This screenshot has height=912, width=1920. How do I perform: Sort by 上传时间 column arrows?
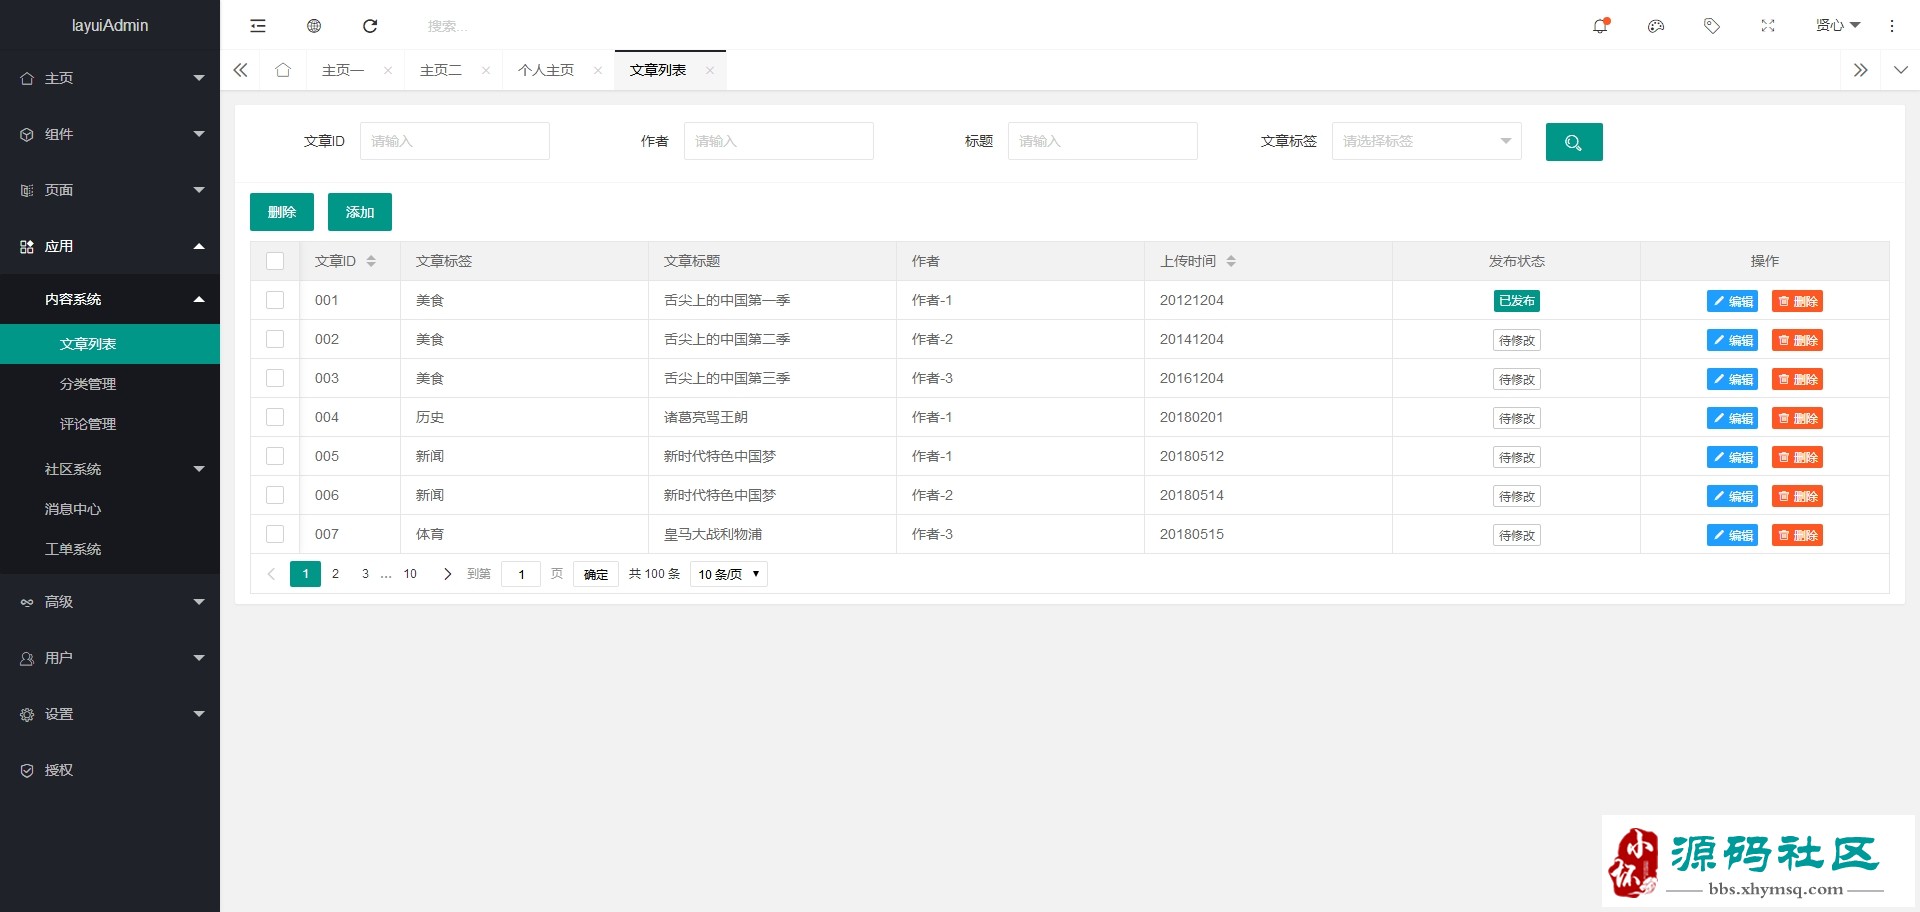click(1231, 261)
